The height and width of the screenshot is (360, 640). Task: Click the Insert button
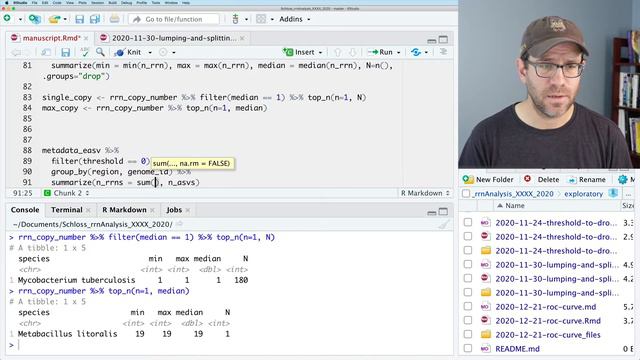click(300, 52)
